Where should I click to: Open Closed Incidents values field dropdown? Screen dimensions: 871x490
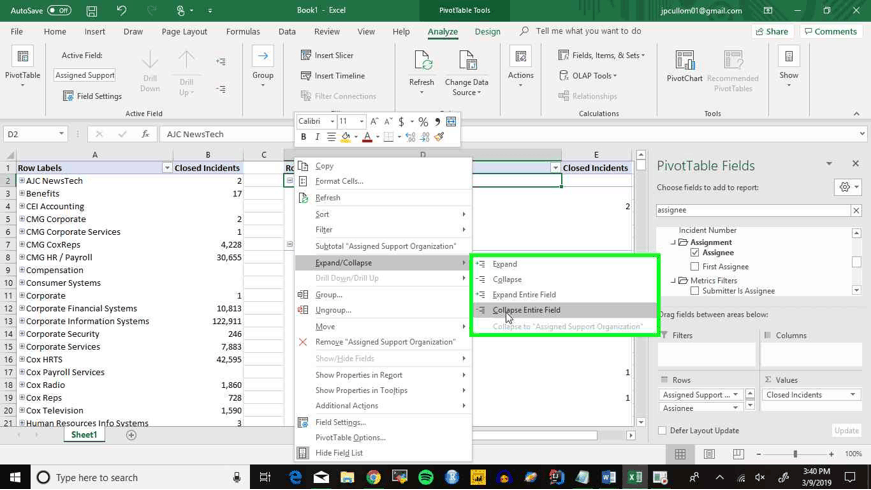coord(853,394)
